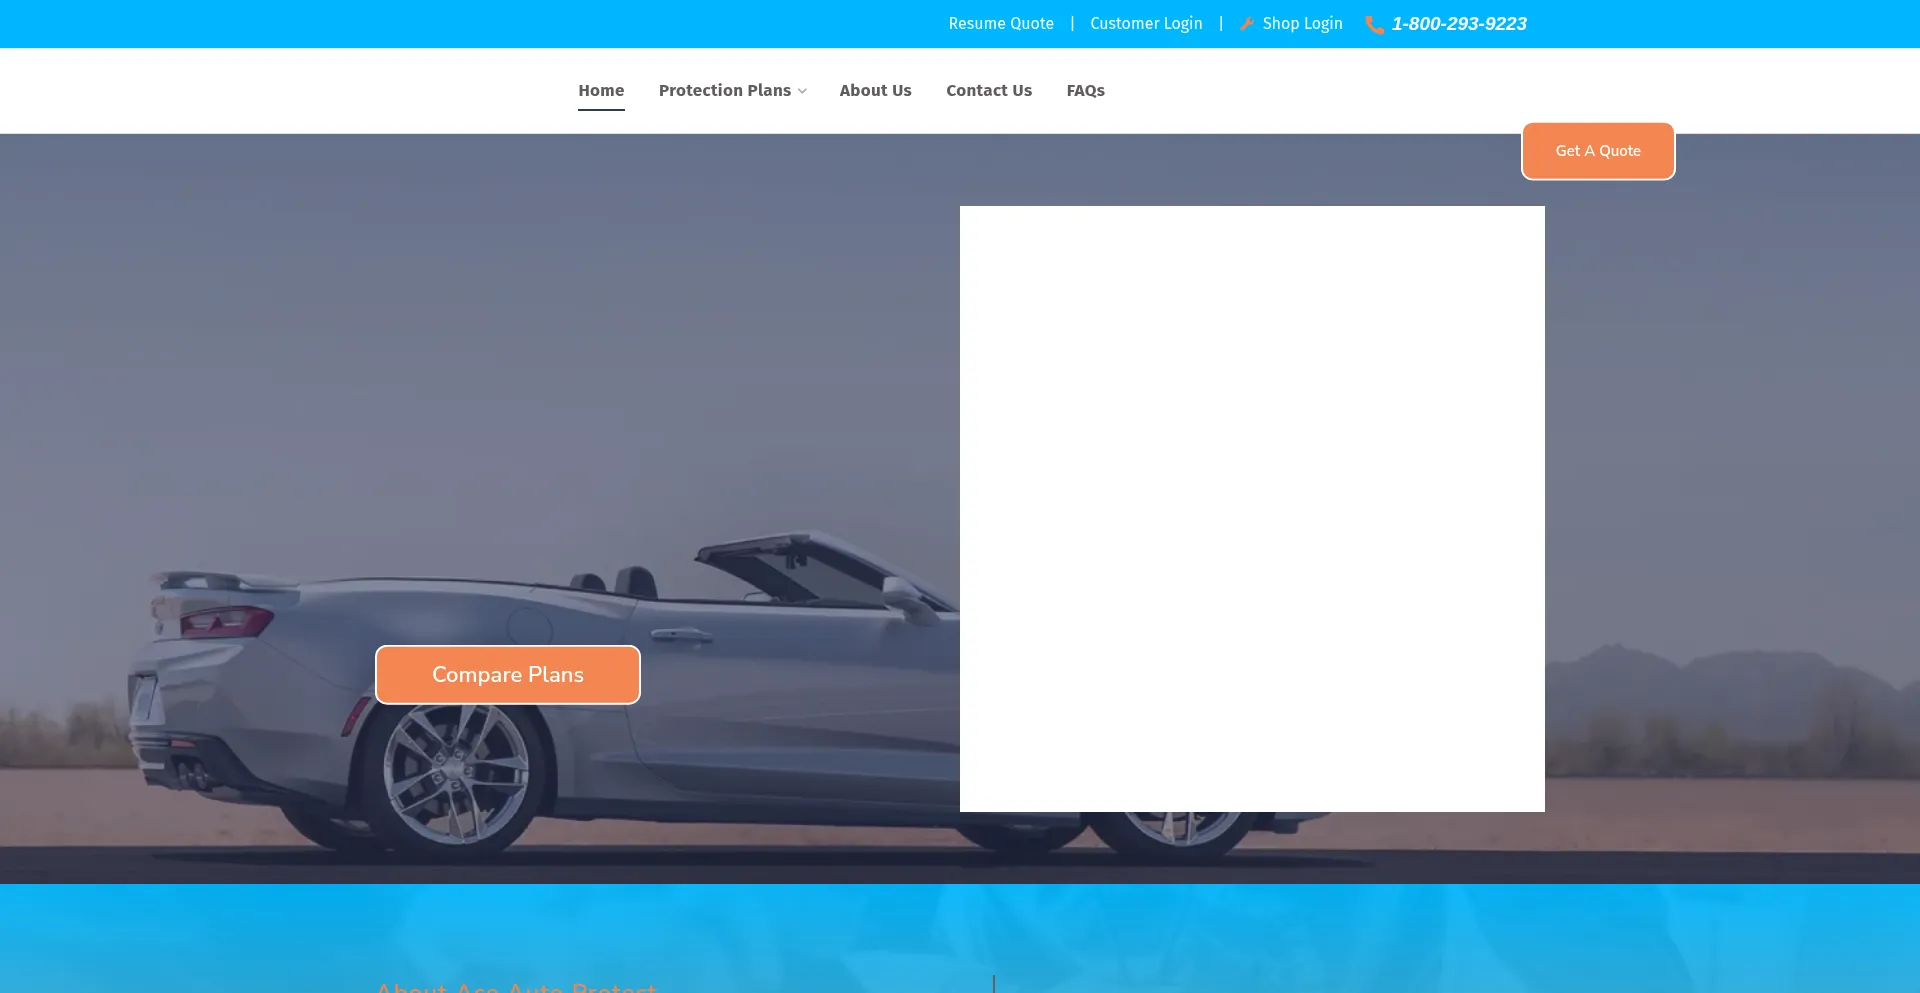Click the red tail light on the car
This screenshot has width=1920, height=993.
[226, 621]
